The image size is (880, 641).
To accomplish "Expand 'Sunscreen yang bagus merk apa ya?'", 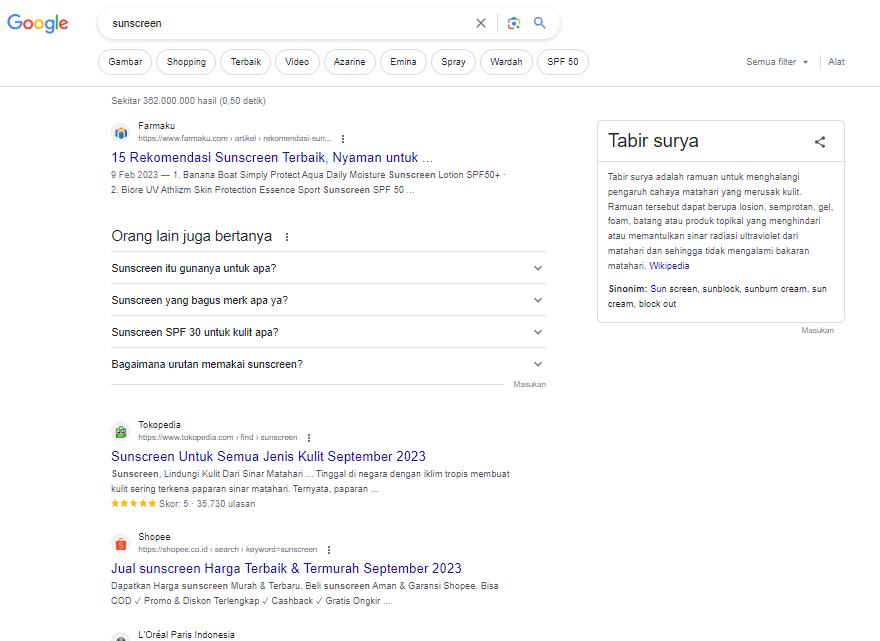I will (x=328, y=300).
